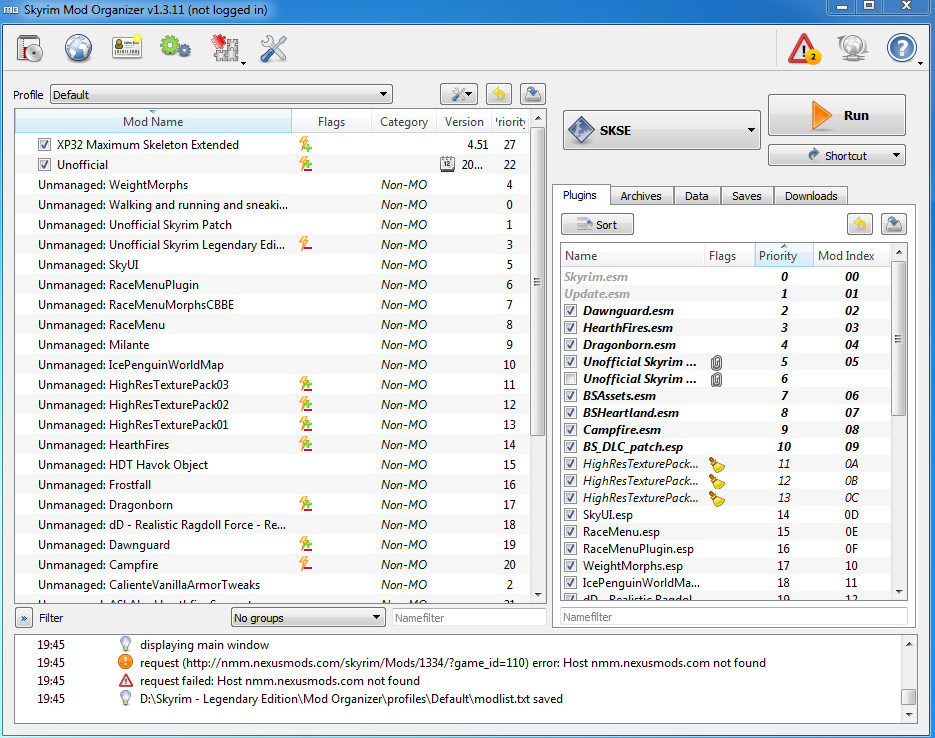Open the Profile dropdown showing Default
The width and height of the screenshot is (935, 738).
click(x=221, y=94)
